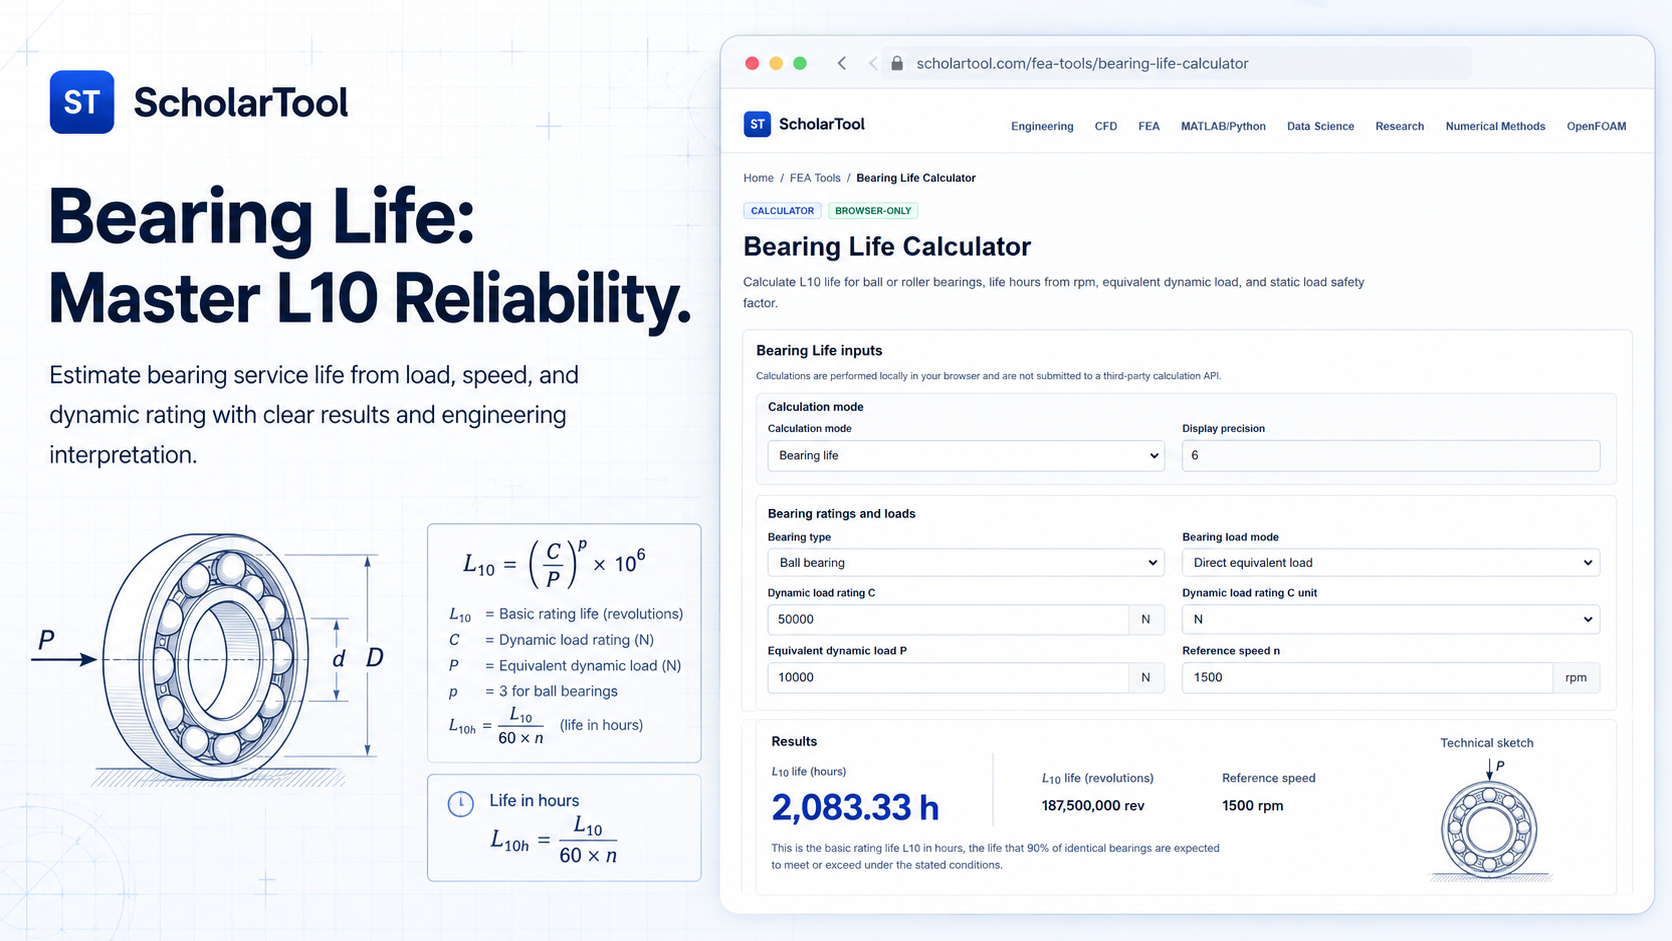Minimize the browser window with the yellow button

(x=776, y=63)
